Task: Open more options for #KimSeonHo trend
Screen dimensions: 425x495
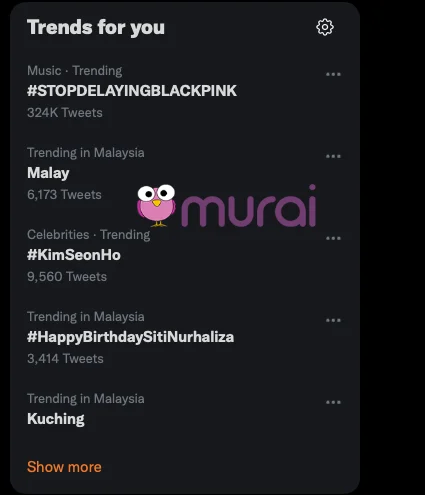Action: [333, 238]
